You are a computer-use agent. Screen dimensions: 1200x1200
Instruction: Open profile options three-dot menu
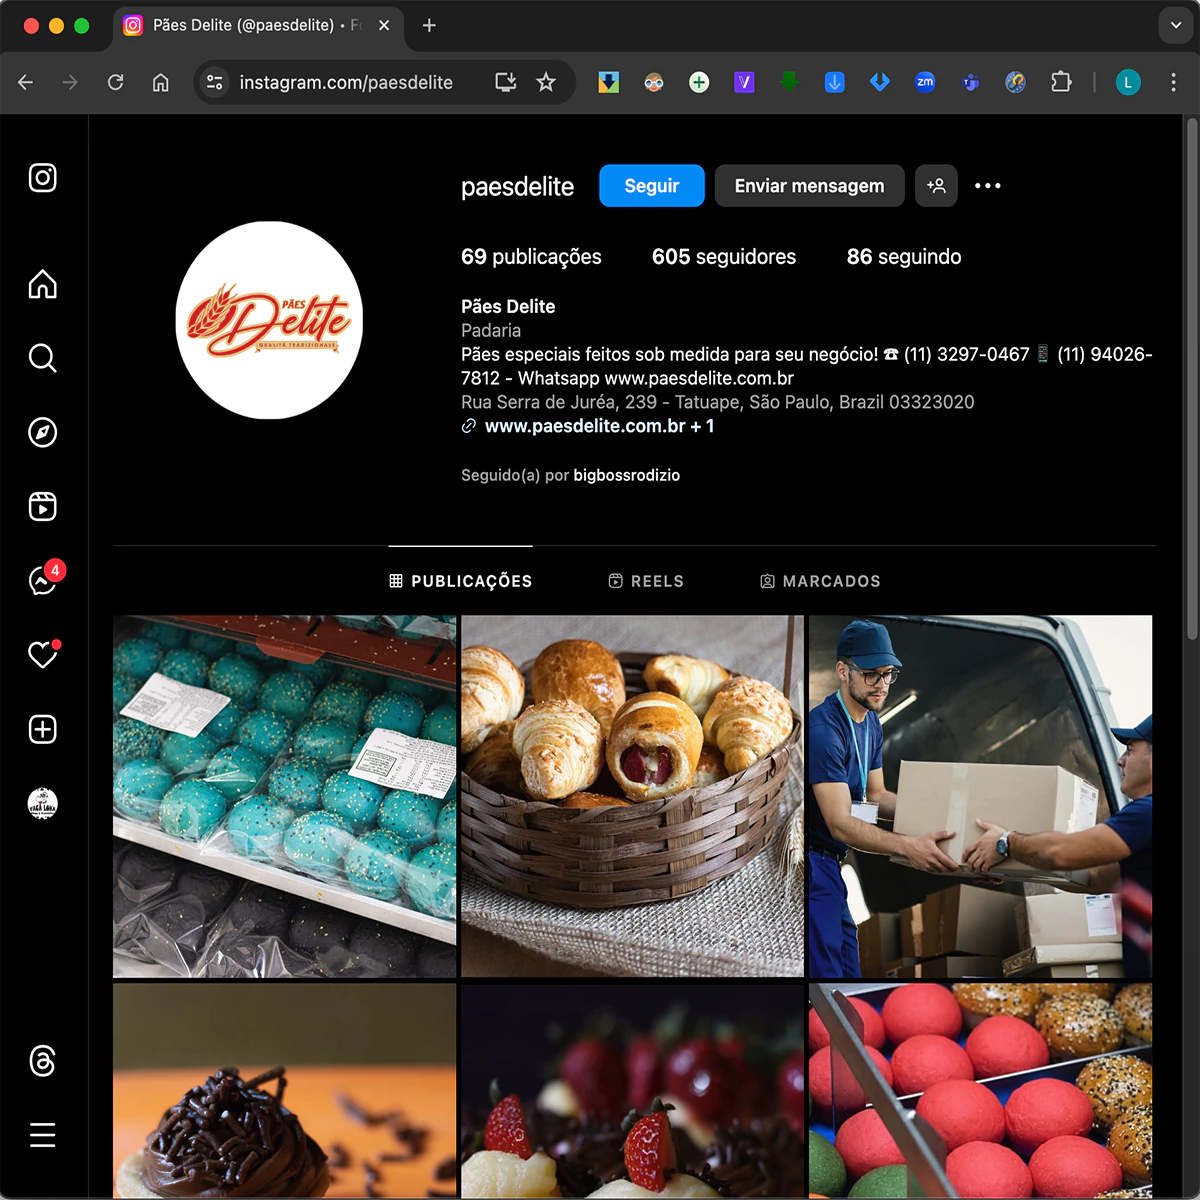(x=987, y=186)
